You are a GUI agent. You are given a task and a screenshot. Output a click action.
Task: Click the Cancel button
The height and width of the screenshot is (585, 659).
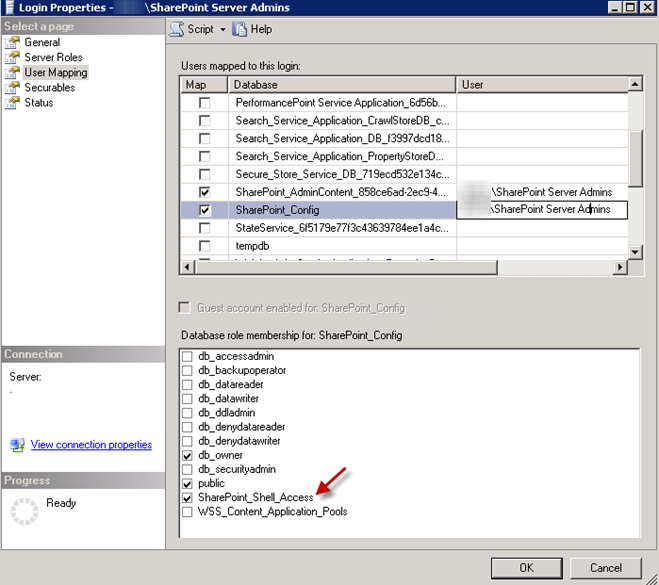click(606, 568)
